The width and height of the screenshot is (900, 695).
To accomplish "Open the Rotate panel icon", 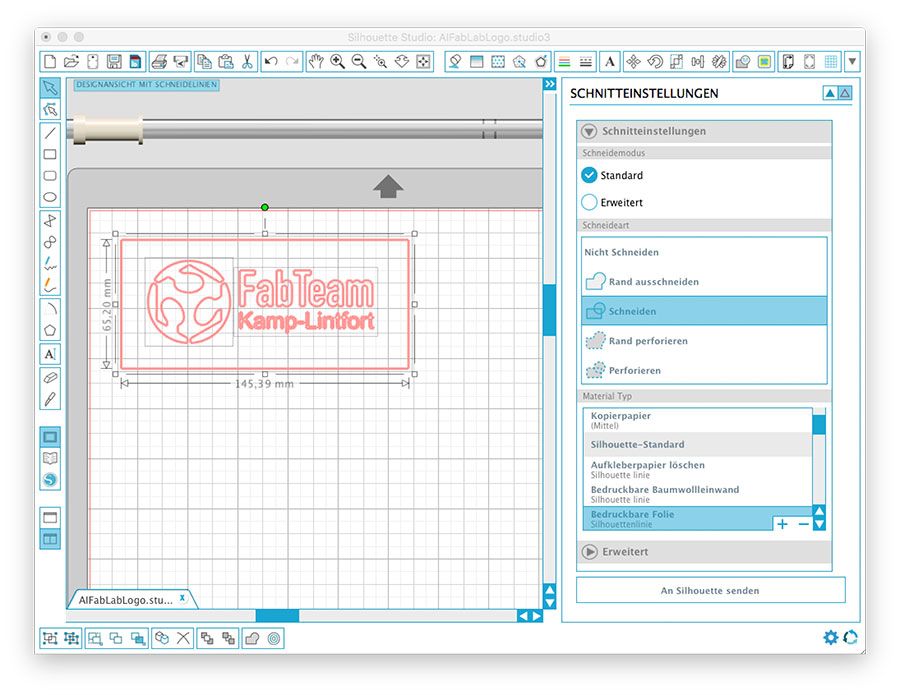I will [655, 61].
